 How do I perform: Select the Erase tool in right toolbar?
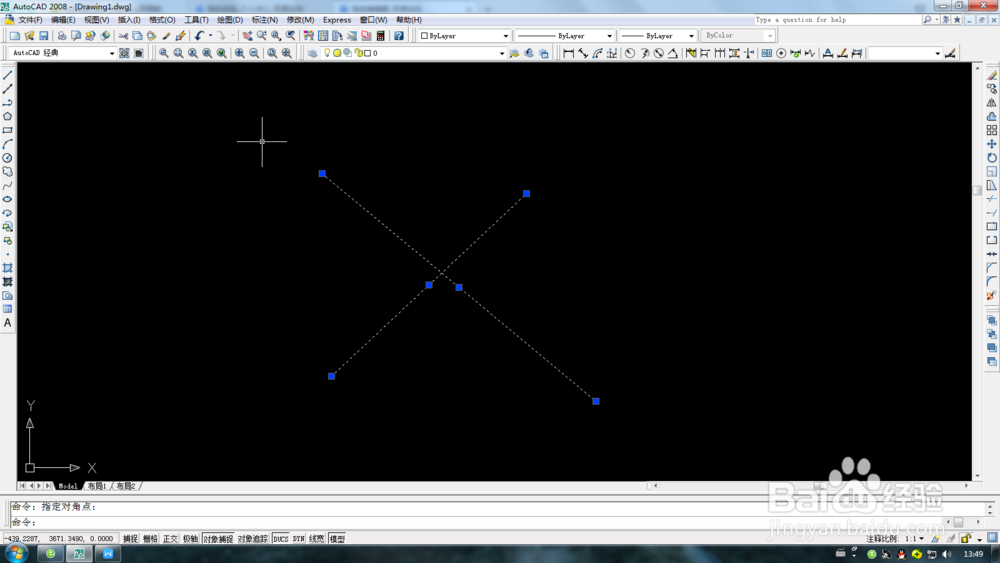tap(992, 75)
